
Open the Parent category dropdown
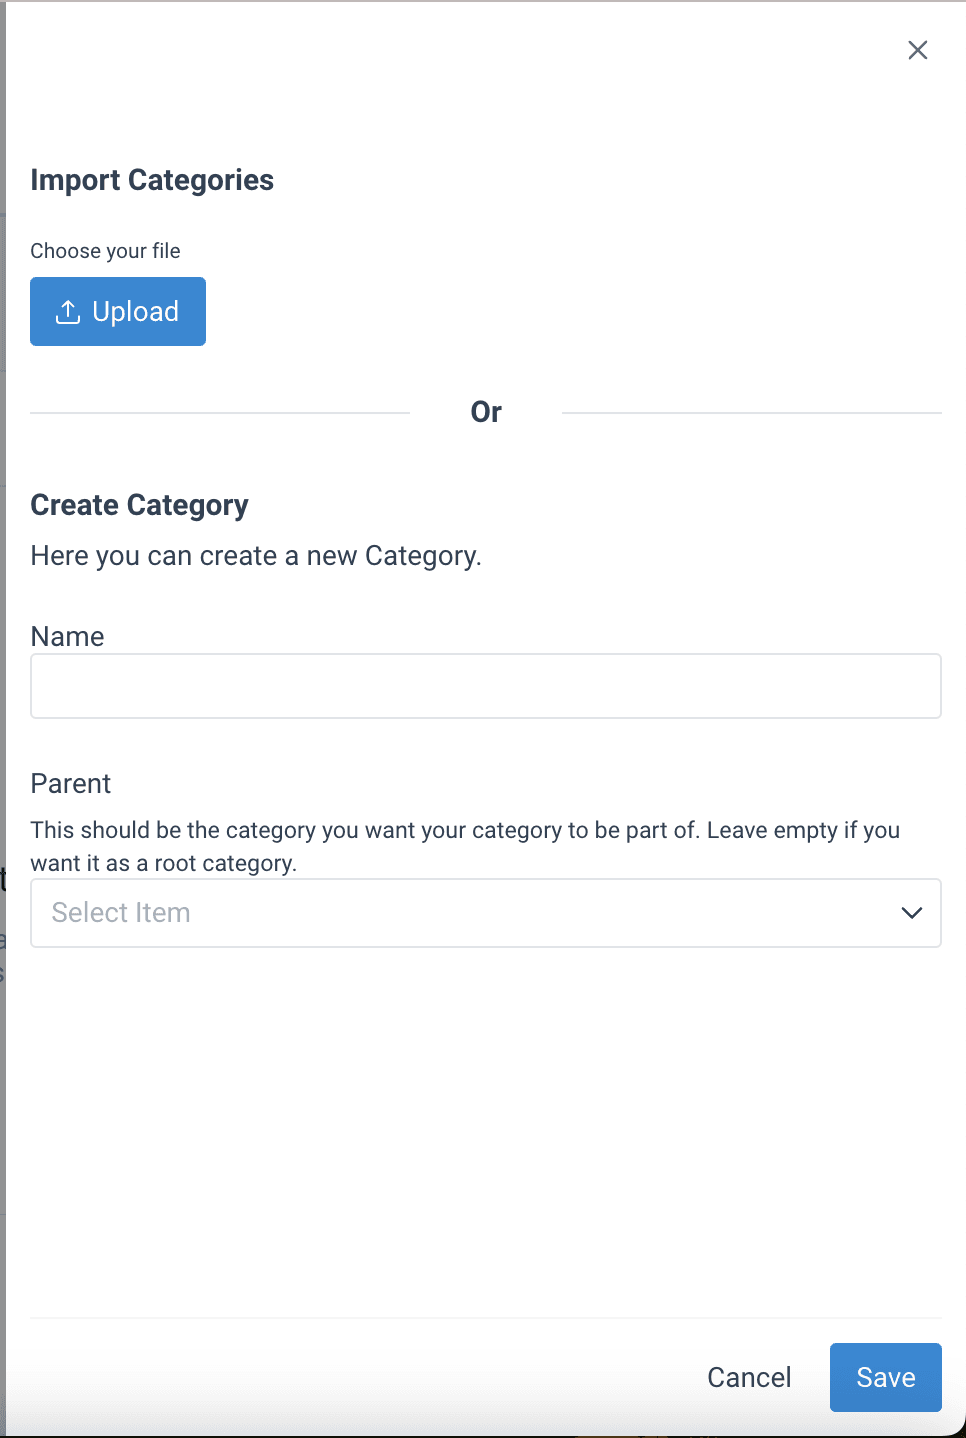click(x=485, y=913)
